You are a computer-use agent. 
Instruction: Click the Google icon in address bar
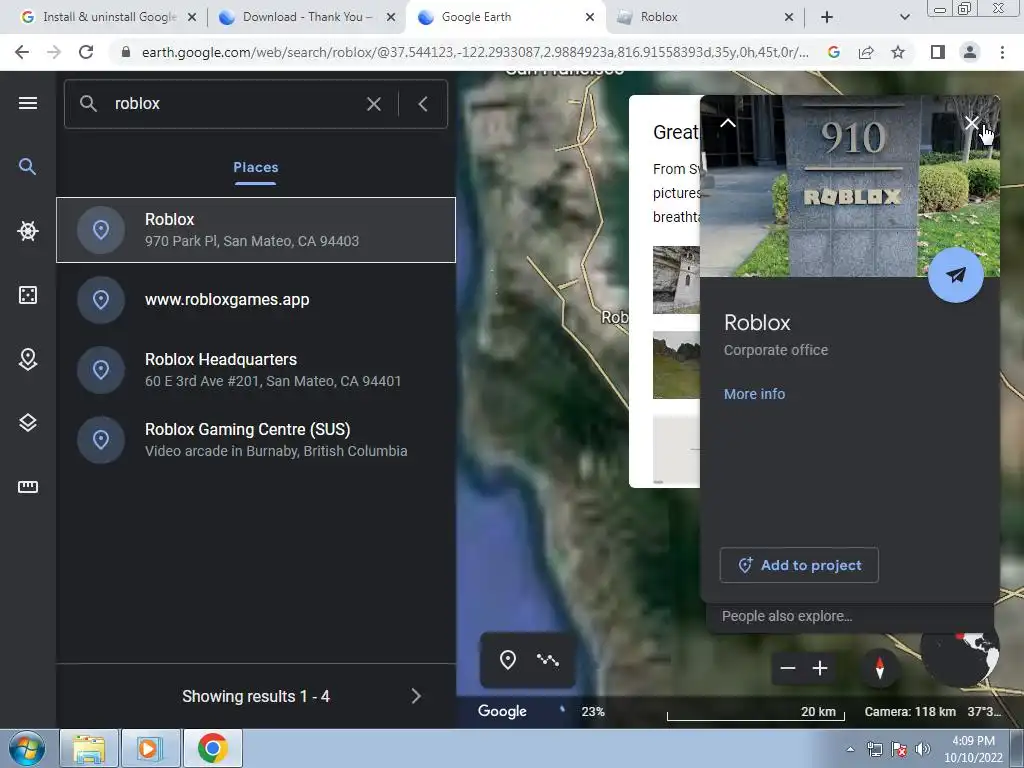[834, 52]
